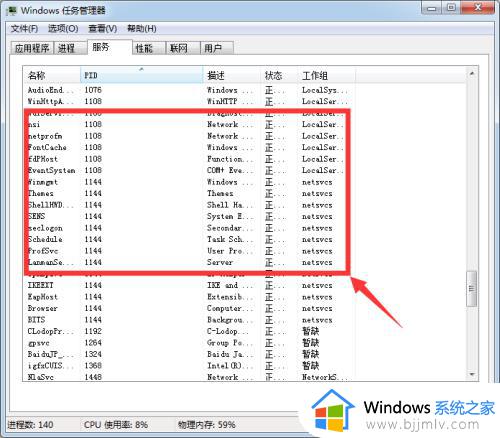Select the BaiduJP_... service row
The image size is (500, 438).
[x=188, y=354]
